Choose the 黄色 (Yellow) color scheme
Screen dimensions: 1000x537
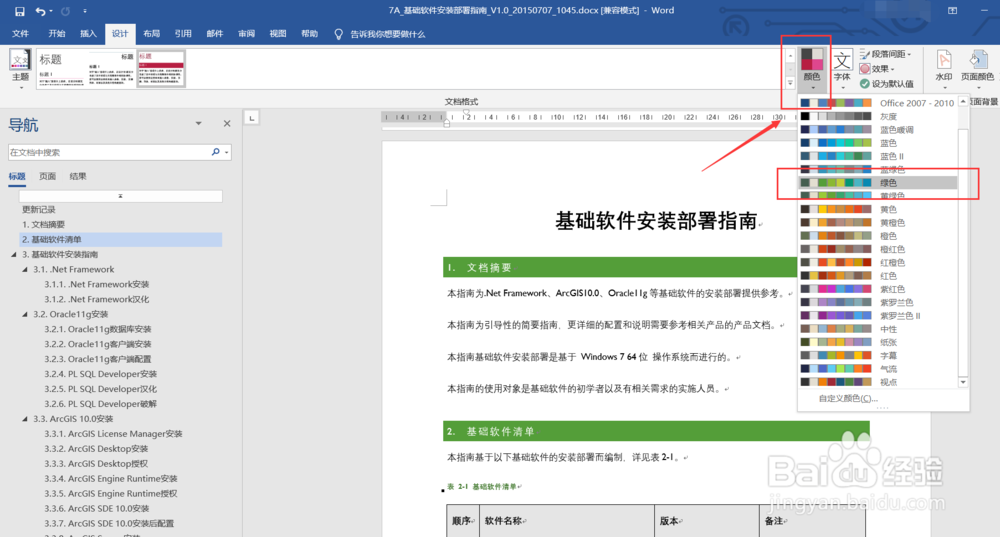(878, 209)
